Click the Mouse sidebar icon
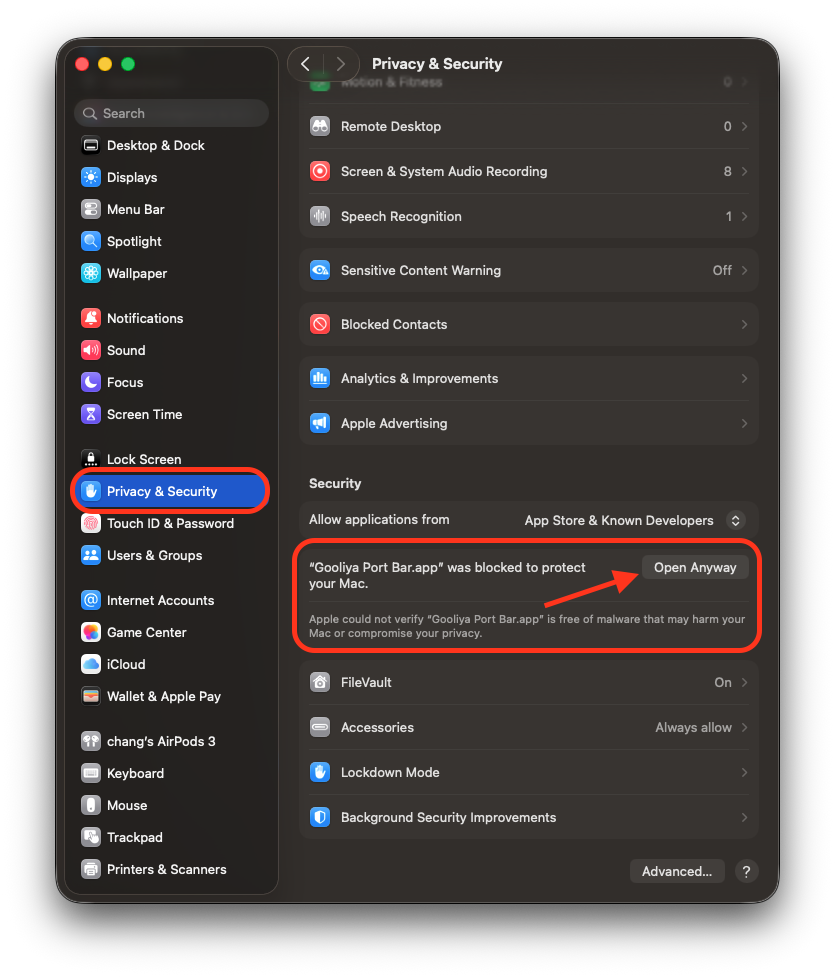835x977 pixels. [x=91, y=805]
